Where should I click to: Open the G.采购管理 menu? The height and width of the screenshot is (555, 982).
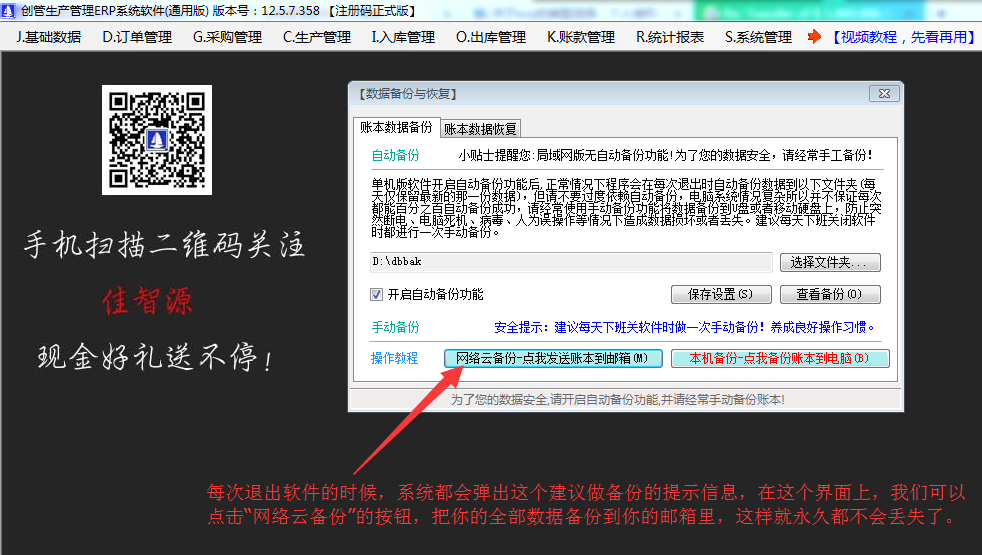[x=227, y=37]
